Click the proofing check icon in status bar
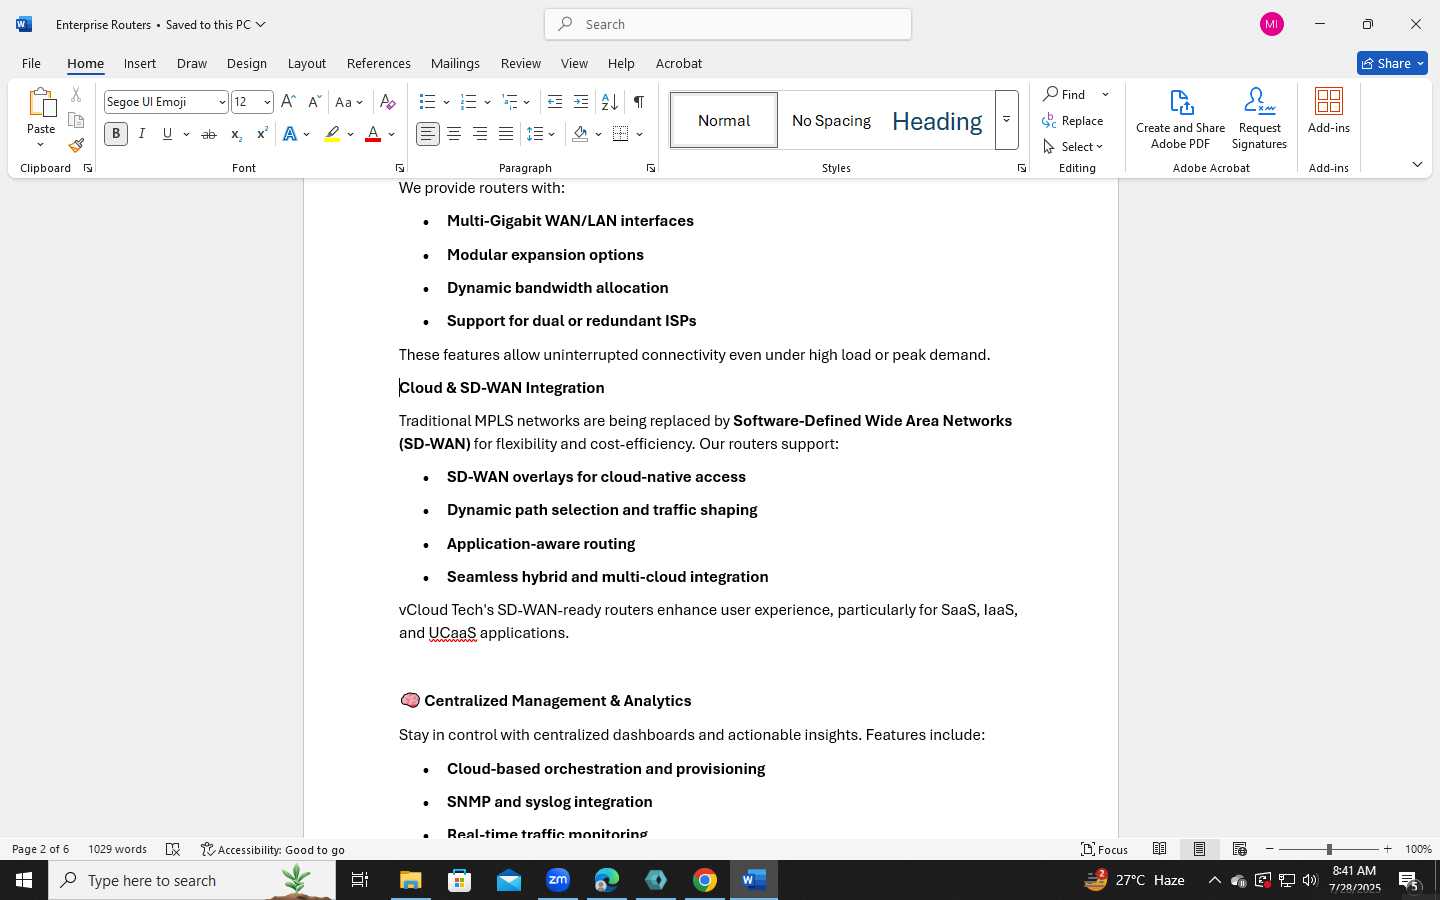Image resolution: width=1440 pixels, height=900 pixels. coord(173,849)
